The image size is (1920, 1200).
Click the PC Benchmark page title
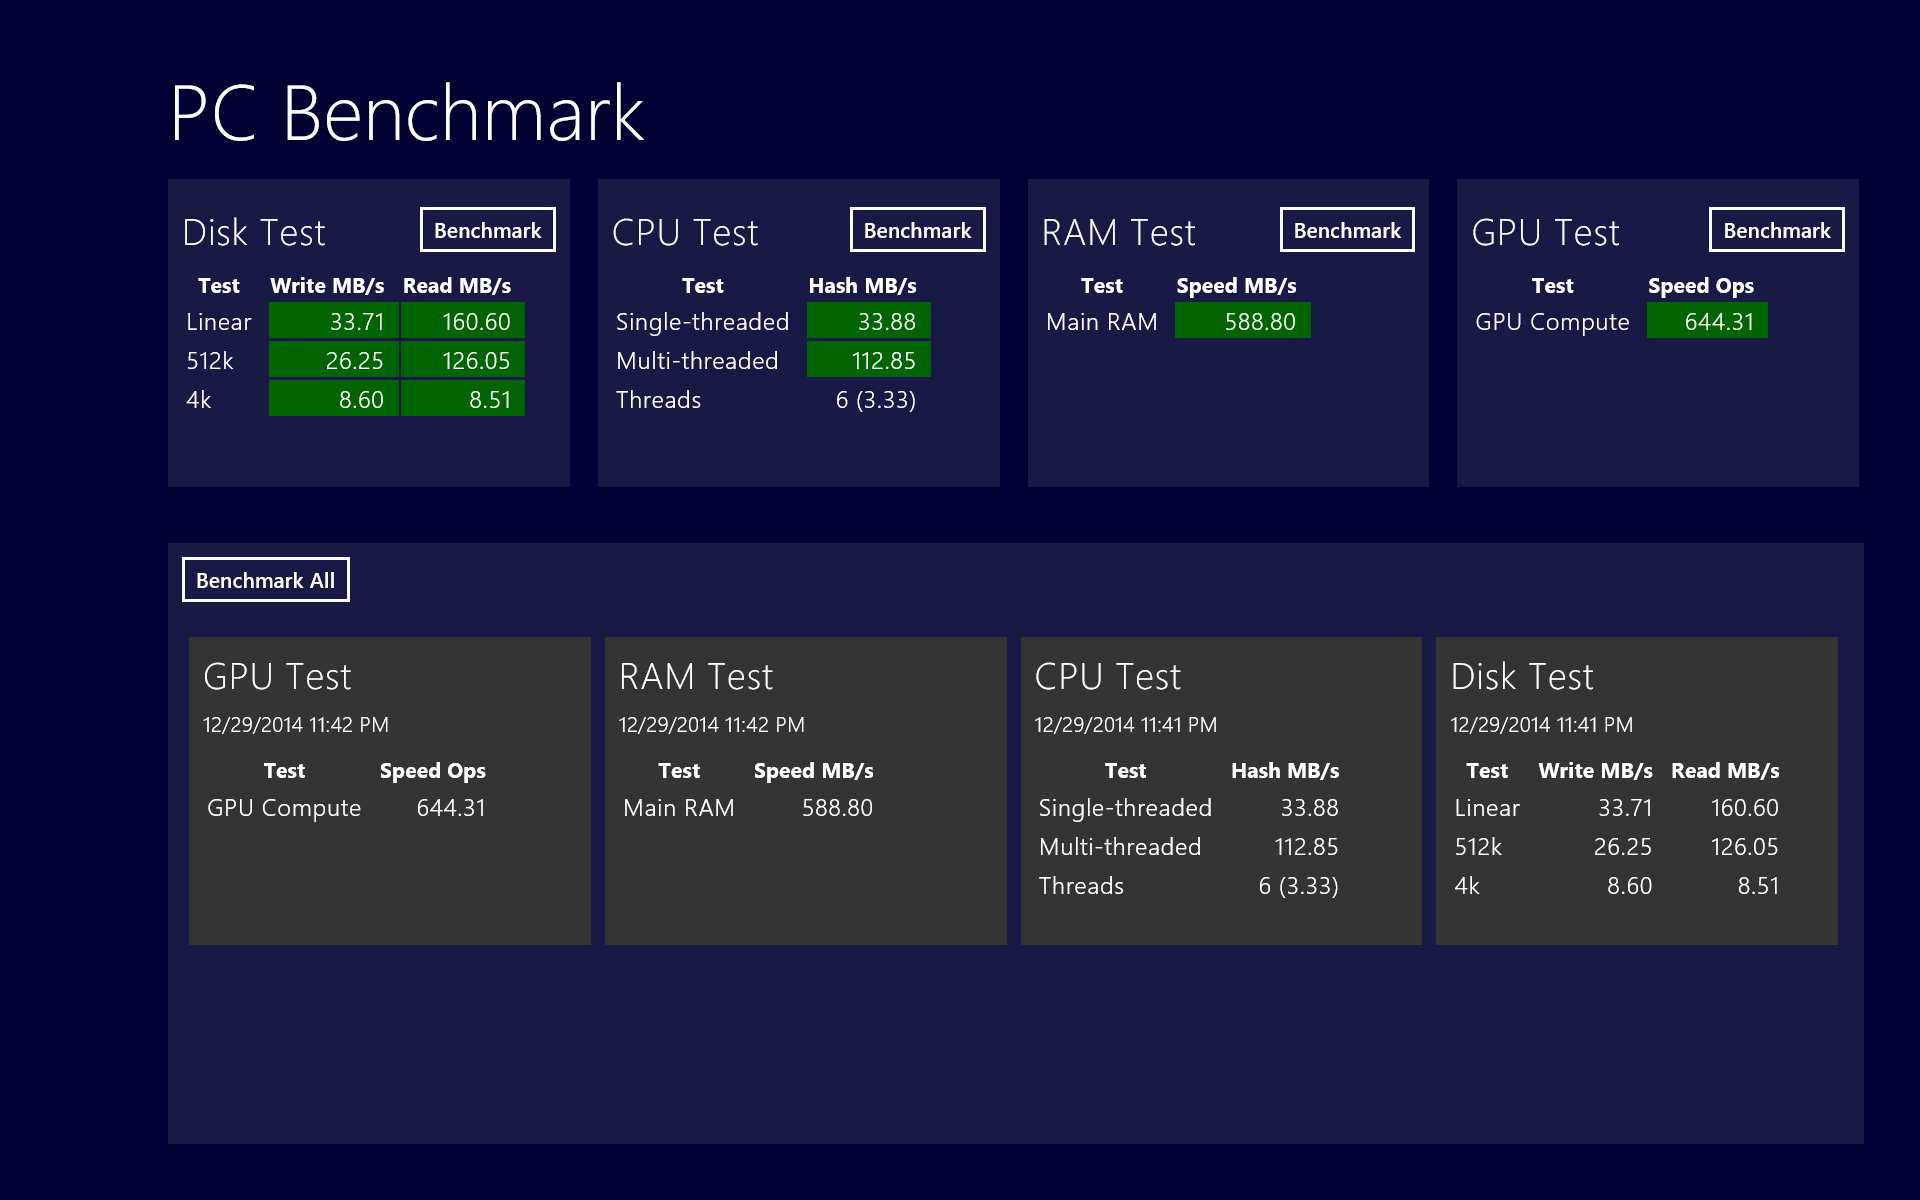[407, 114]
